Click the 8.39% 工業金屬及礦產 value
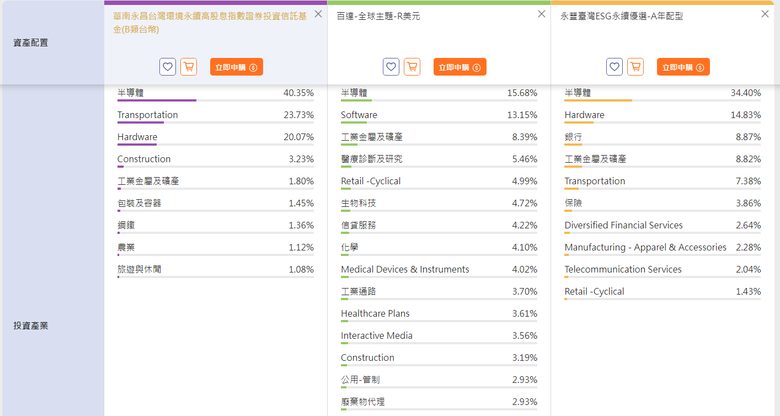Image resolution: width=780 pixels, height=416 pixels. (524, 137)
